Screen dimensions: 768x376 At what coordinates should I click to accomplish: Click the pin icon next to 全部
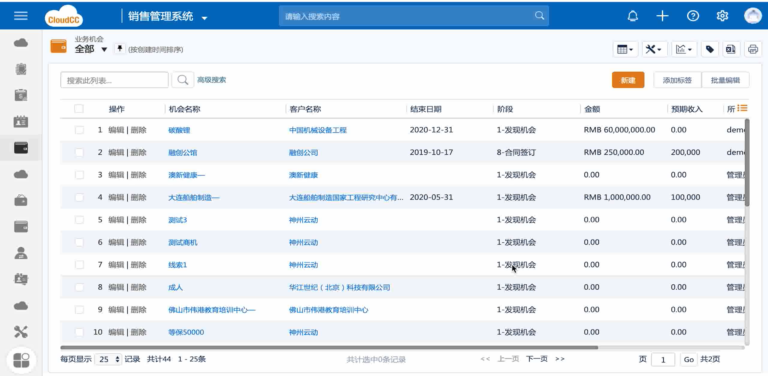click(x=120, y=48)
